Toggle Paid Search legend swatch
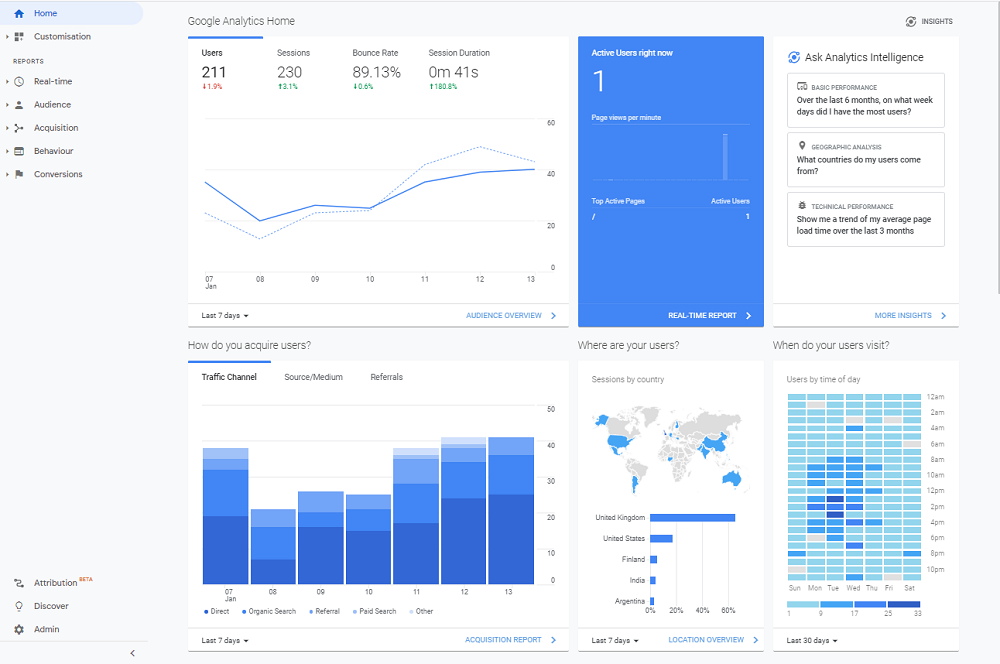 (355, 612)
